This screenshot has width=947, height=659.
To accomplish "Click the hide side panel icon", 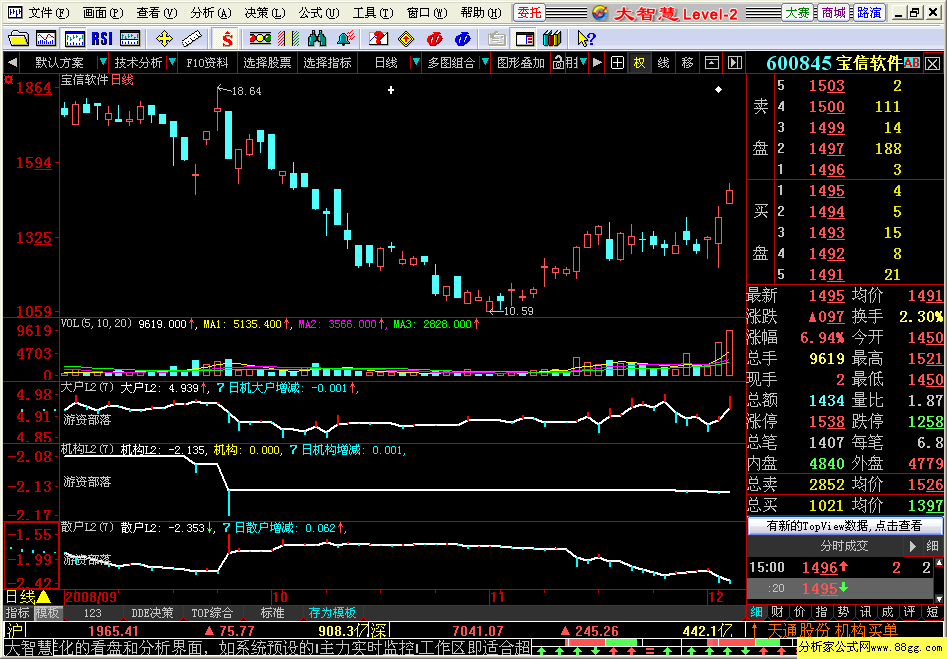I will (734, 62).
